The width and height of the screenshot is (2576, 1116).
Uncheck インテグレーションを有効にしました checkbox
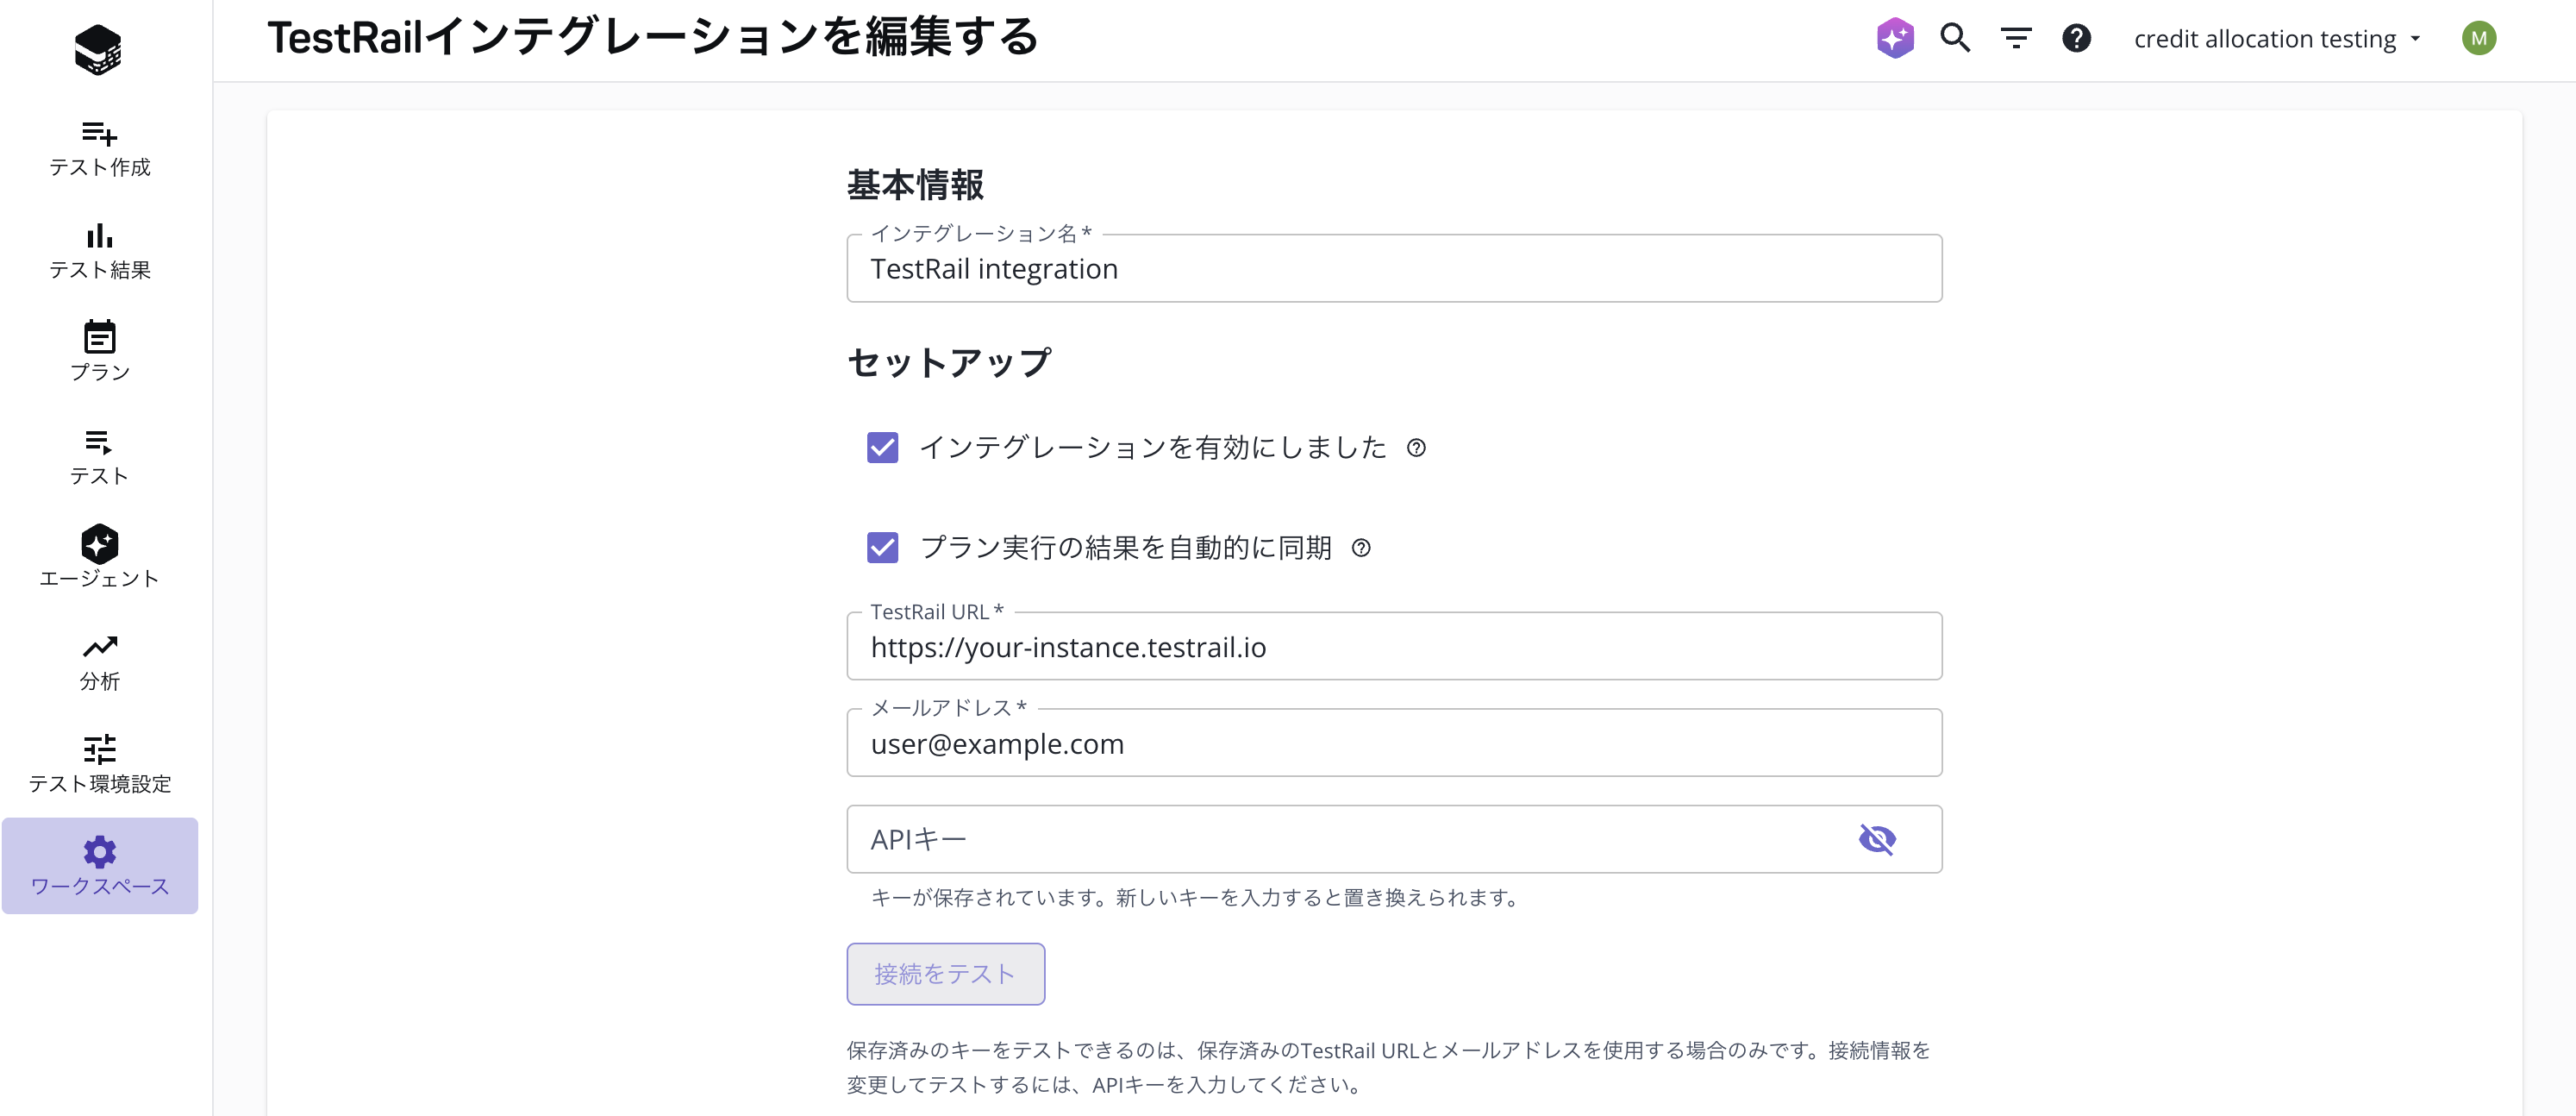[883, 447]
